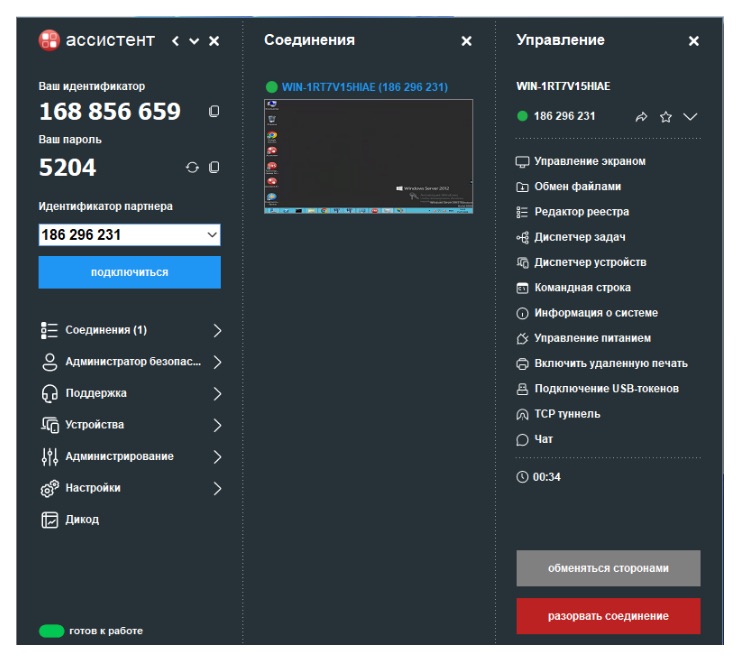Click the Командная строка terminal icon

coord(522,288)
